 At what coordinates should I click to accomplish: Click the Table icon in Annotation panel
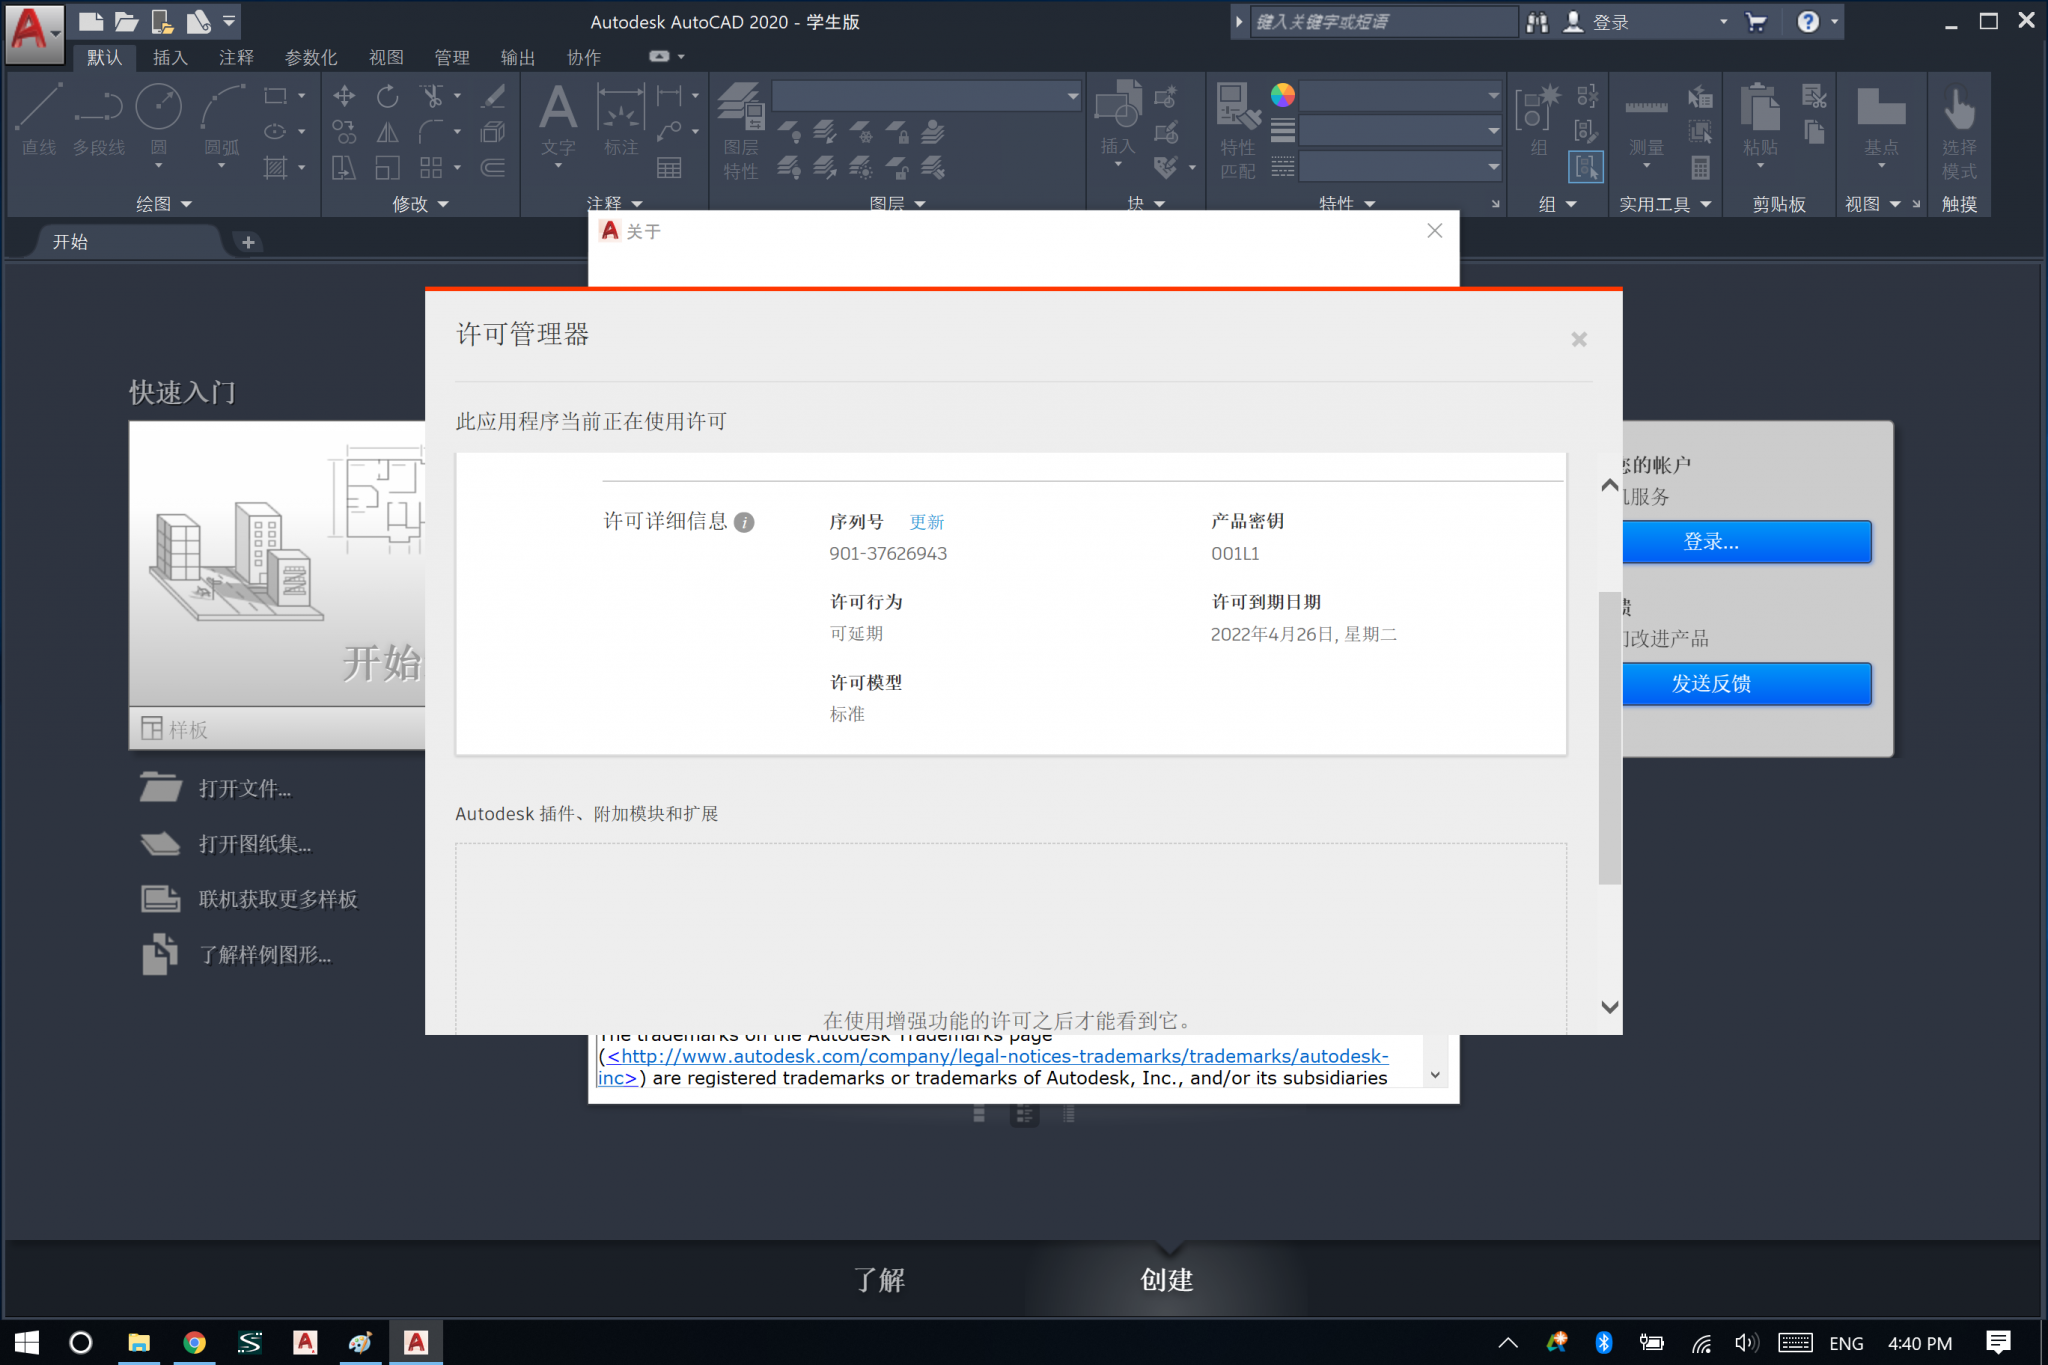669,168
